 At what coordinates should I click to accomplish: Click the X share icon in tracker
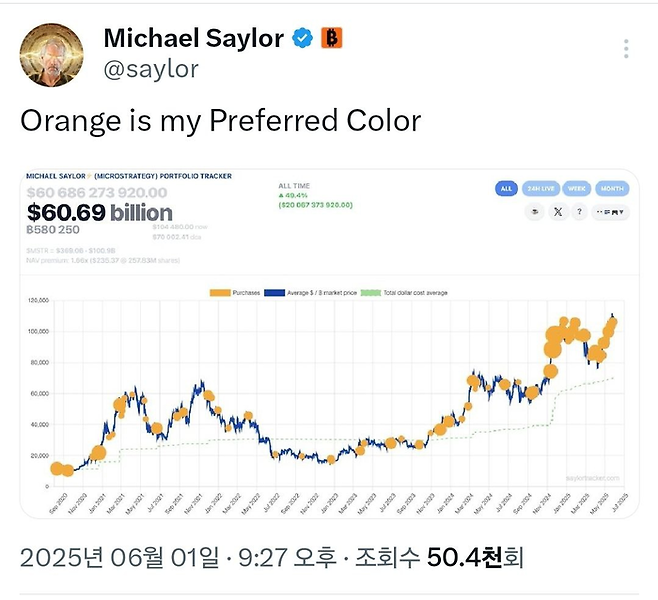(x=557, y=212)
